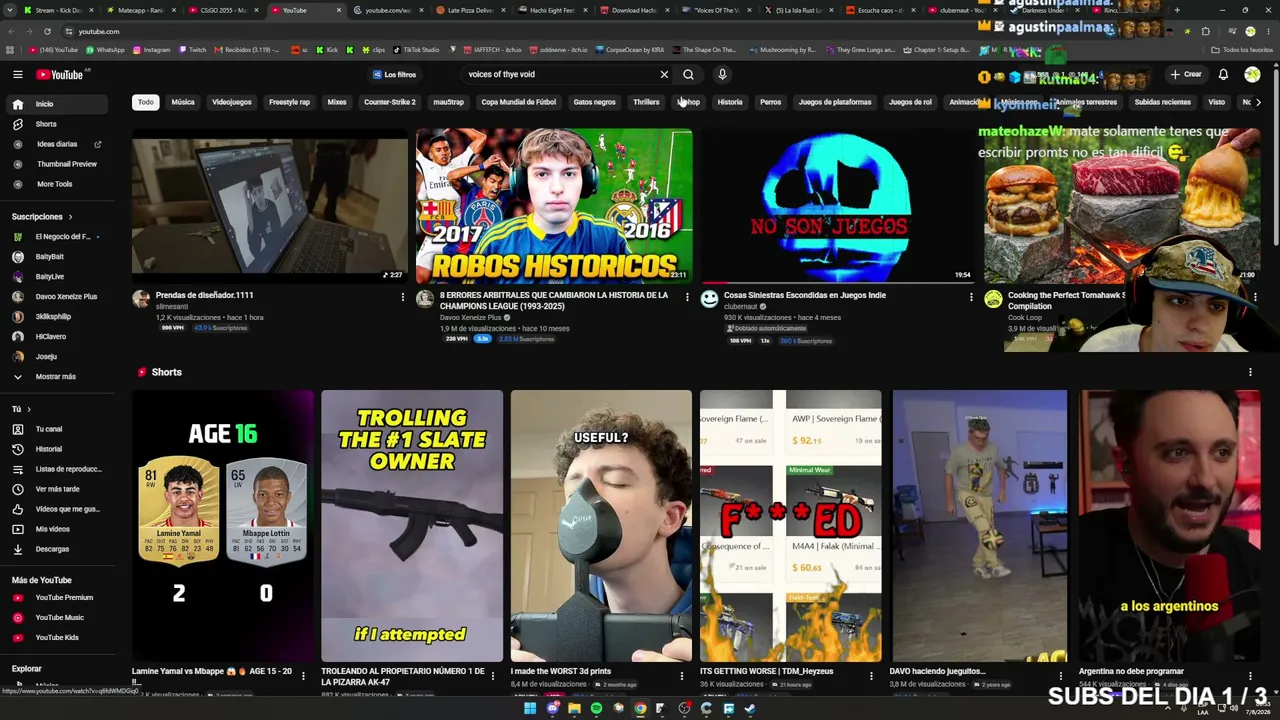Open the Davoo Xeneize Plus channel avatar
This screenshot has width=1280, height=720.
(x=425, y=299)
